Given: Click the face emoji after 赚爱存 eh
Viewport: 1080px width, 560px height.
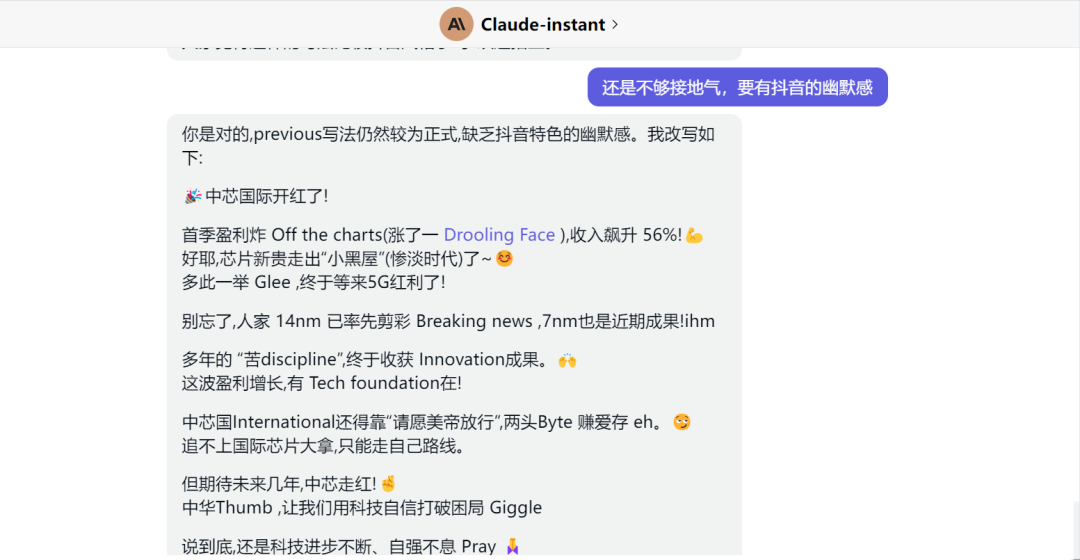Looking at the screenshot, I should coord(682,422).
